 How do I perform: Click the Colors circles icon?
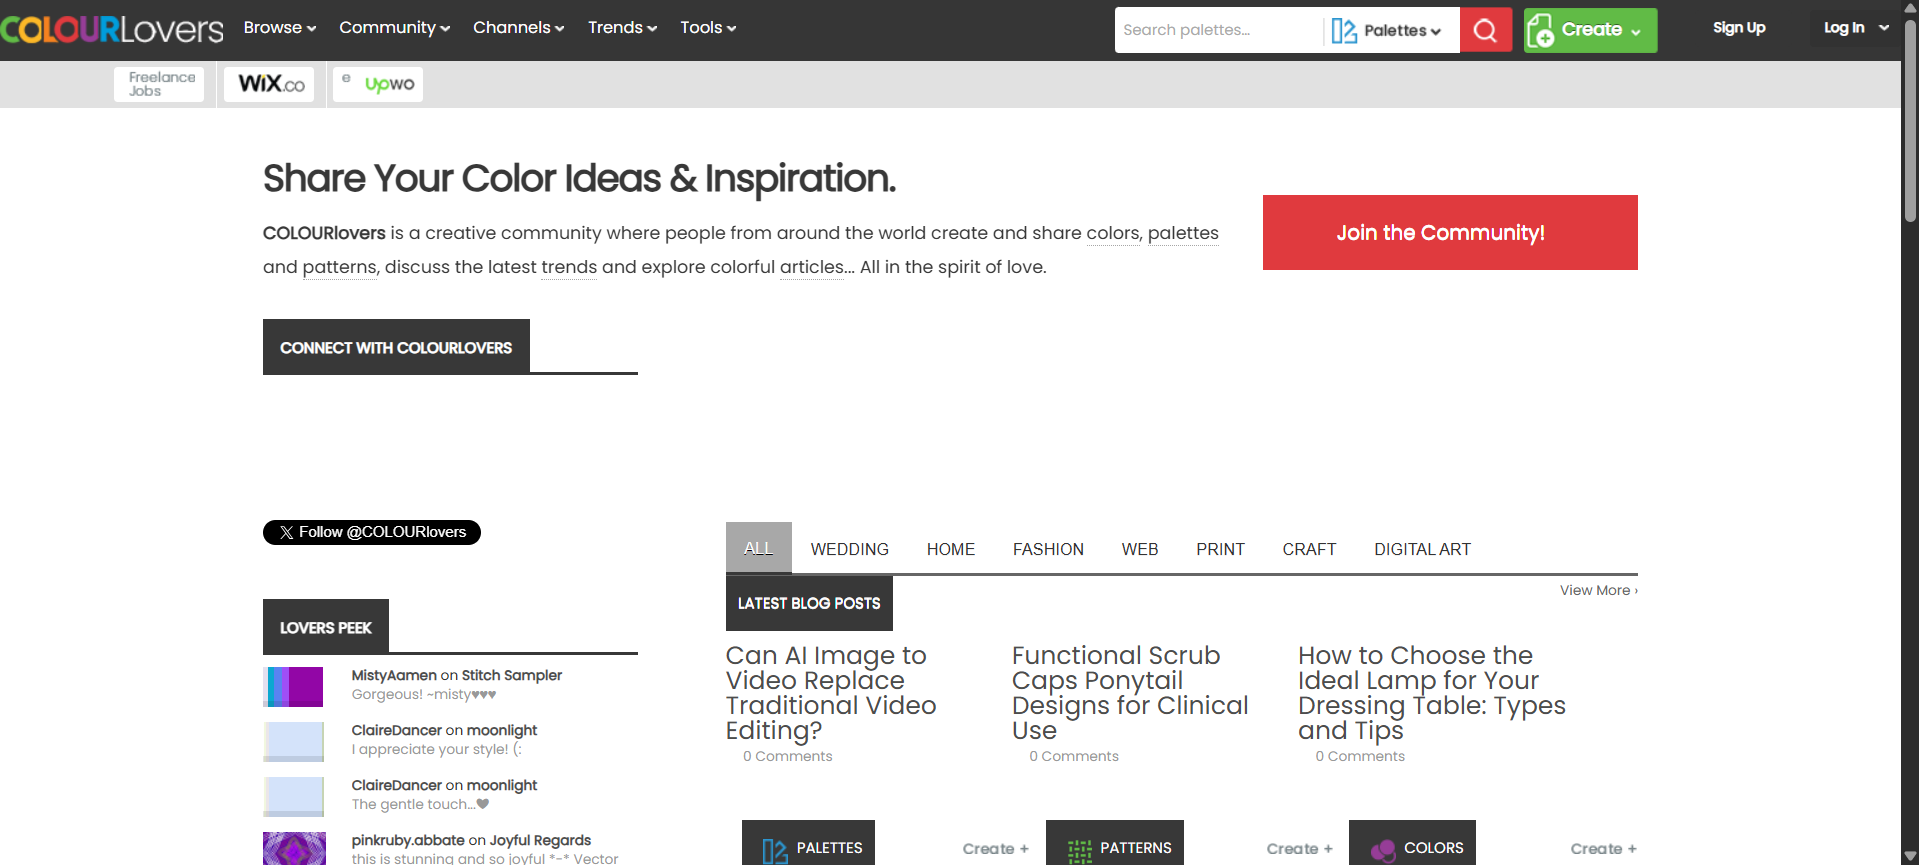[1384, 850]
